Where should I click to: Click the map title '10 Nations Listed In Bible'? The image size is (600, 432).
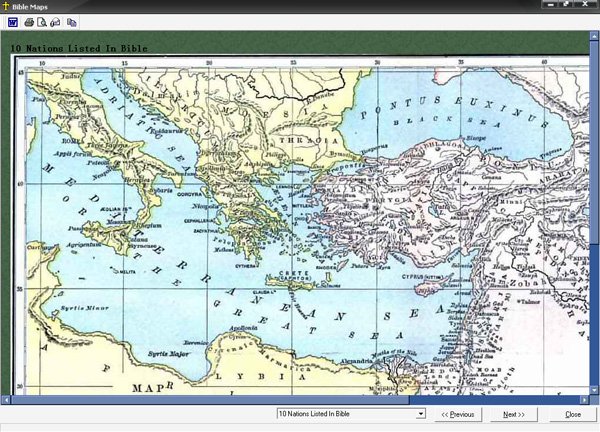tap(78, 48)
